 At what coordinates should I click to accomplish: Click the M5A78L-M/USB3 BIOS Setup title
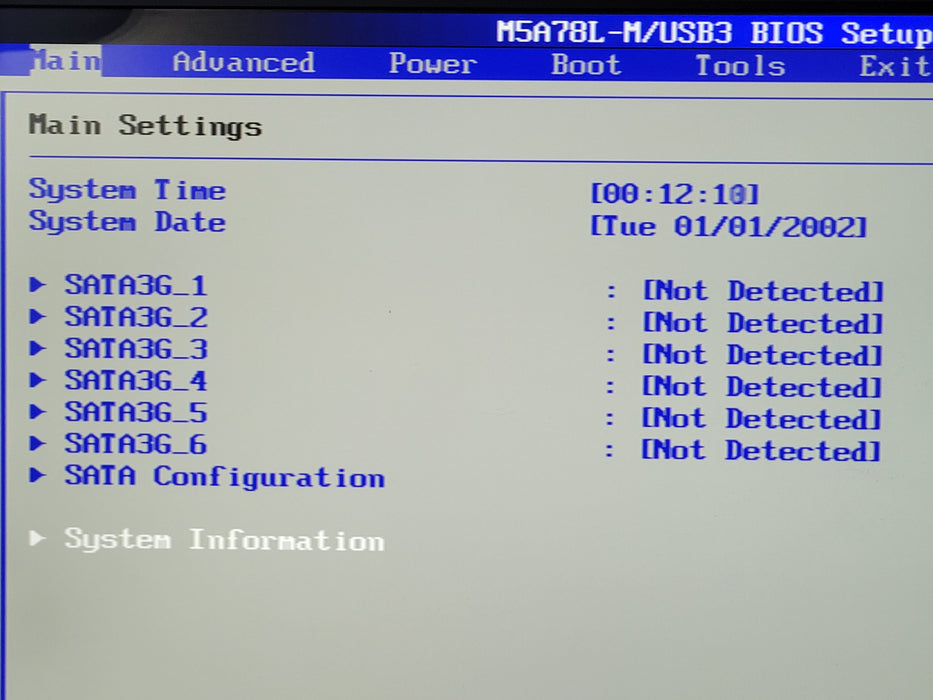click(x=714, y=33)
